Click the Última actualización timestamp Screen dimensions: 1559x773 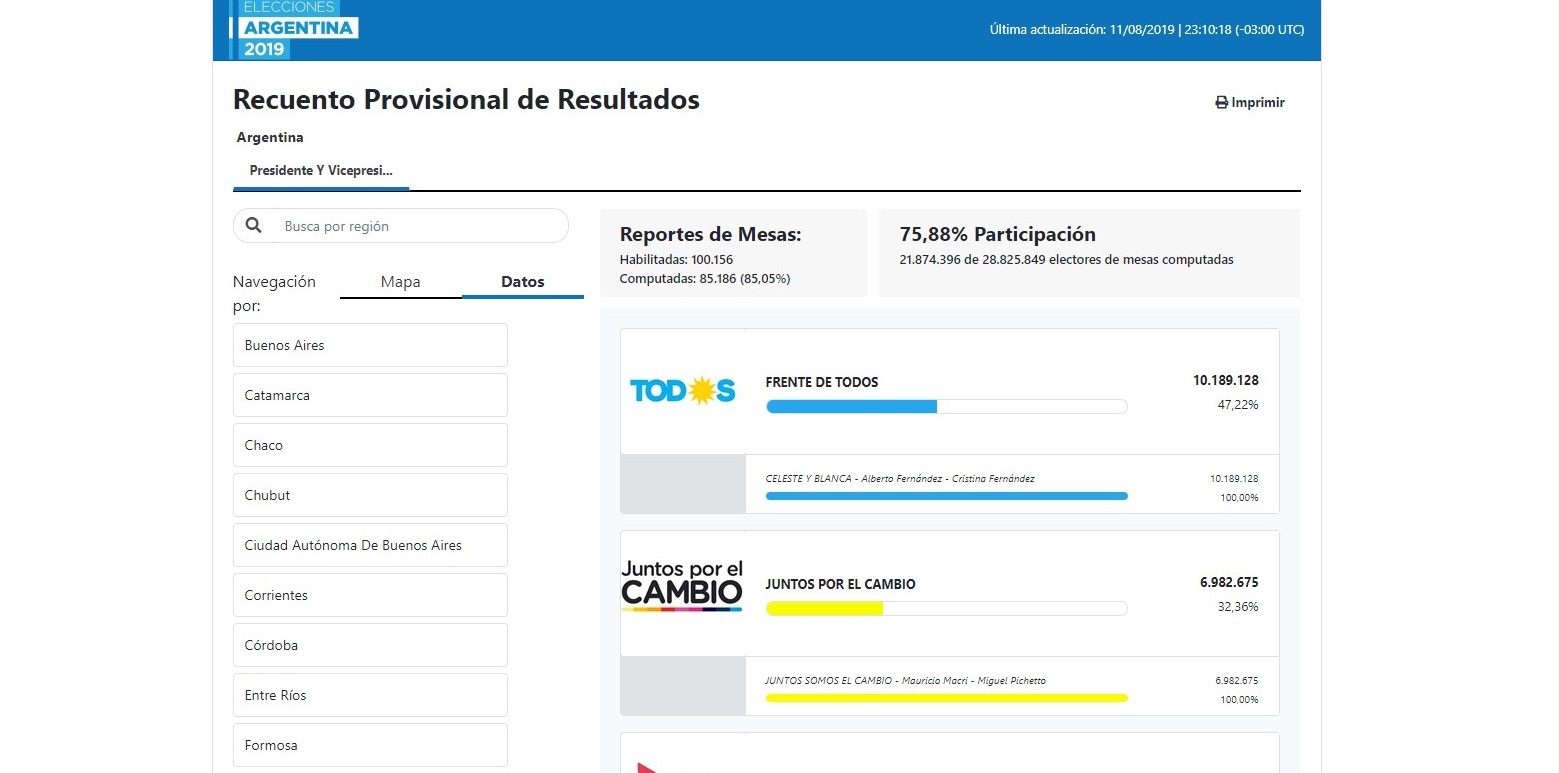click(x=1147, y=30)
